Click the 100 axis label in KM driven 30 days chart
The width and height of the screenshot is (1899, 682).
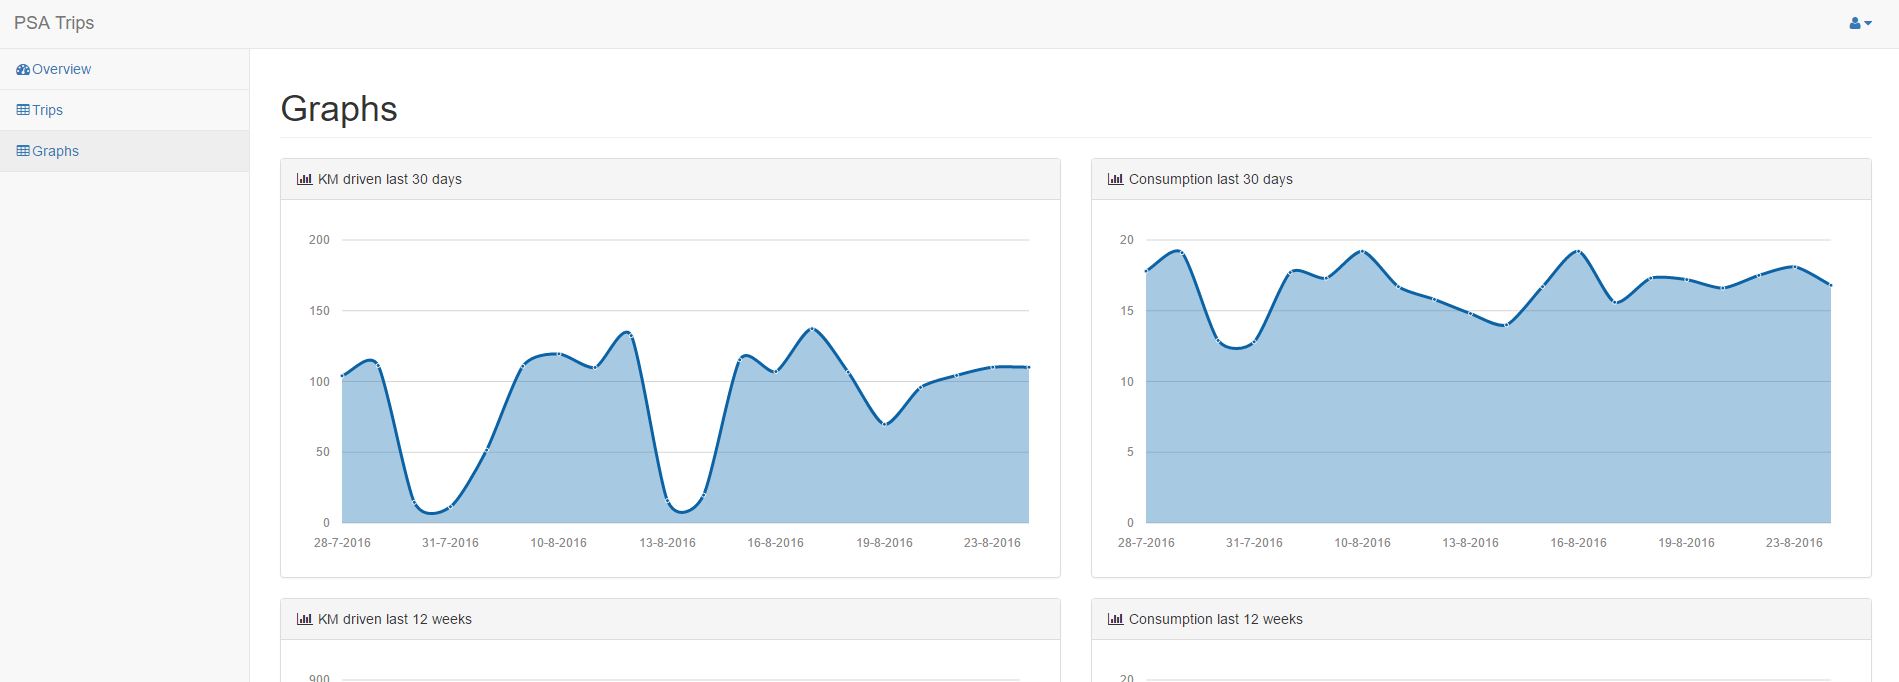click(319, 382)
